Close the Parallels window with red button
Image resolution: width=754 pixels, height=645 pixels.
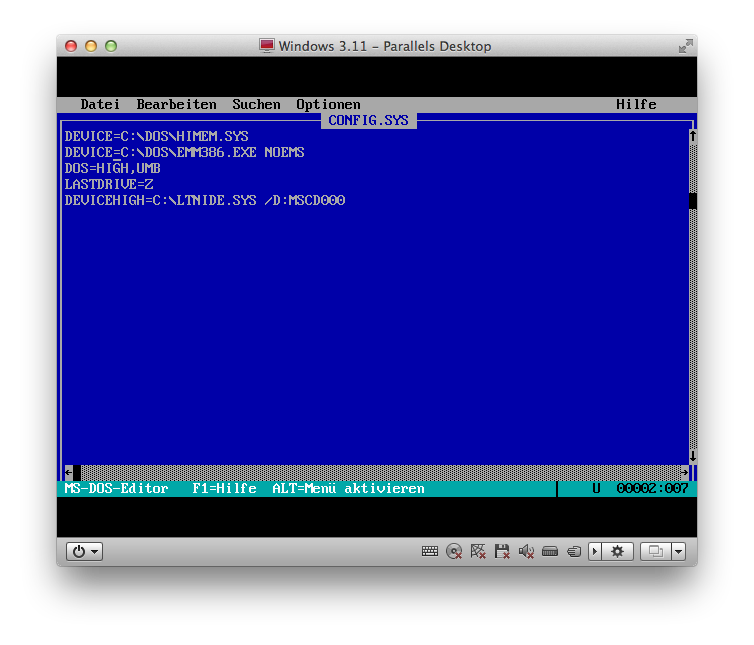coord(71,46)
